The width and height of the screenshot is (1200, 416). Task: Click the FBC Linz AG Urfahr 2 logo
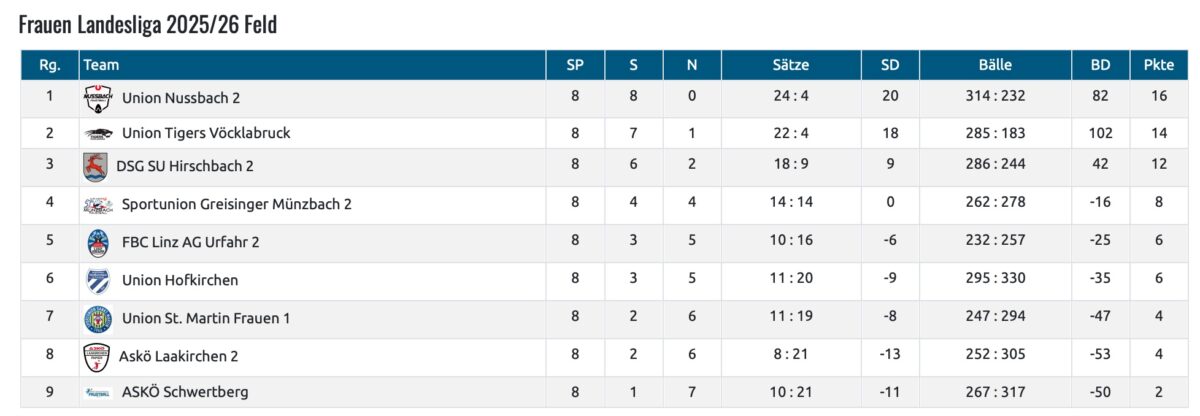(98, 243)
